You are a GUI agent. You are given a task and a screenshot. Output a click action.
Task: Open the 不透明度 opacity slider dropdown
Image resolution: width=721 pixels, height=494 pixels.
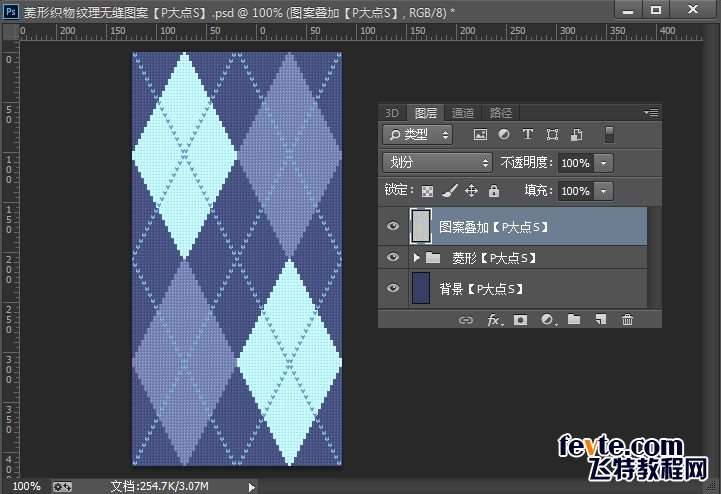tap(604, 163)
